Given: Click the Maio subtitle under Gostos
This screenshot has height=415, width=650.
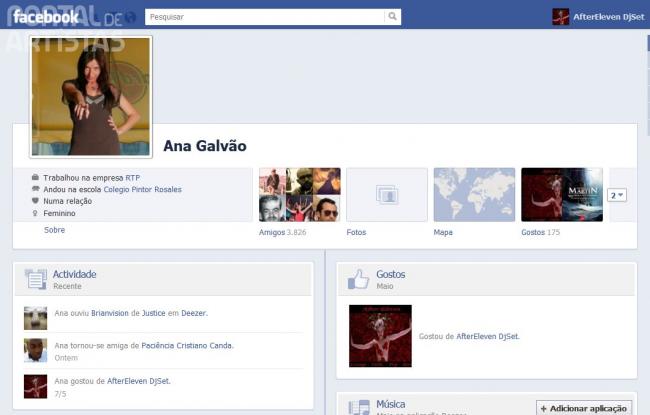Looking at the screenshot, I should pyautogui.click(x=385, y=286).
